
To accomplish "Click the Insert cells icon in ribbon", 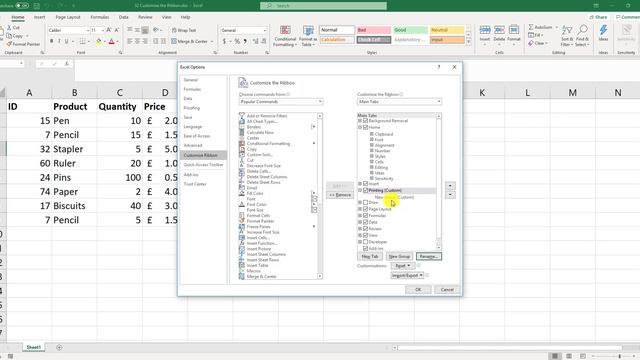I will point(485,30).
